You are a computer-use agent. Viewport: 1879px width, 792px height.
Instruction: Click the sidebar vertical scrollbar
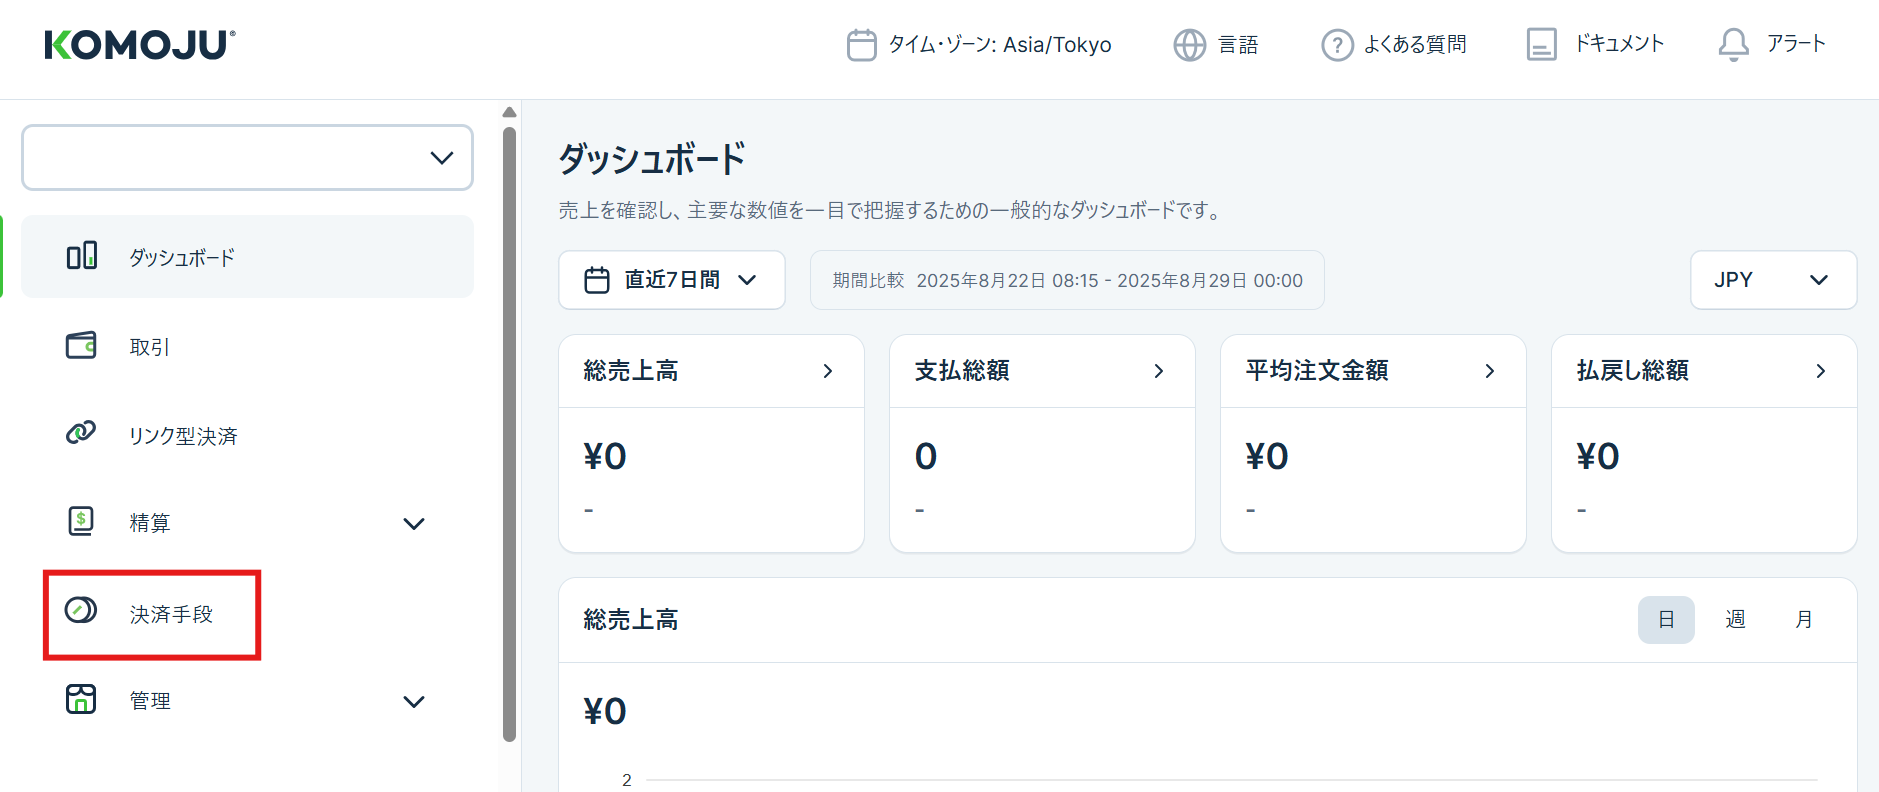point(509,430)
